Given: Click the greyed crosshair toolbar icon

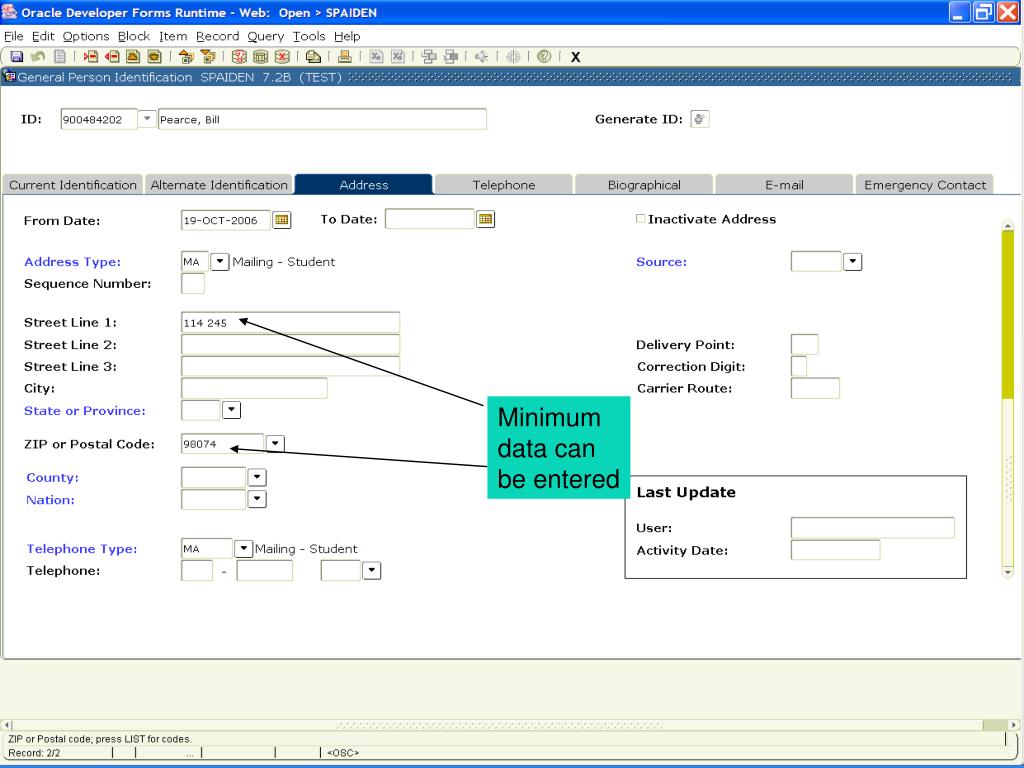Looking at the screenshot, I should [x=513, y=57].
